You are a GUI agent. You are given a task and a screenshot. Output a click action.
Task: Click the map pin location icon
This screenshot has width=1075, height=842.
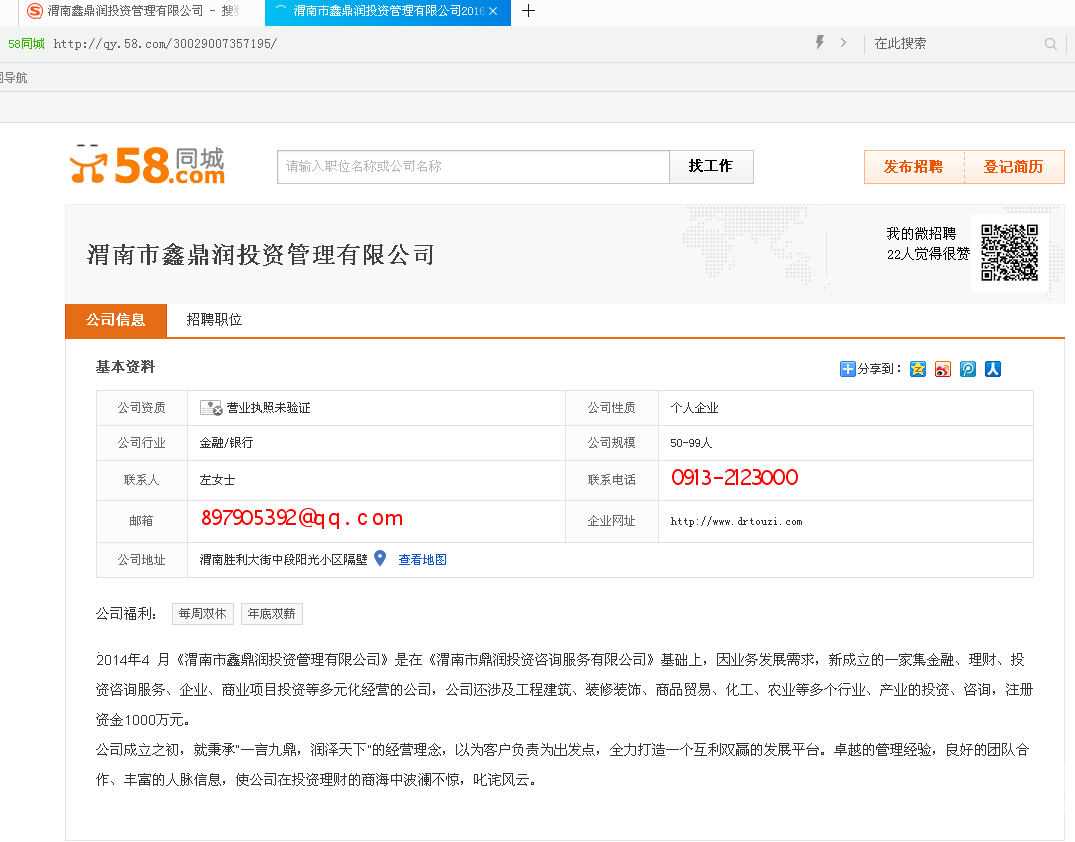pyautogui.click(x=380, y=559)
